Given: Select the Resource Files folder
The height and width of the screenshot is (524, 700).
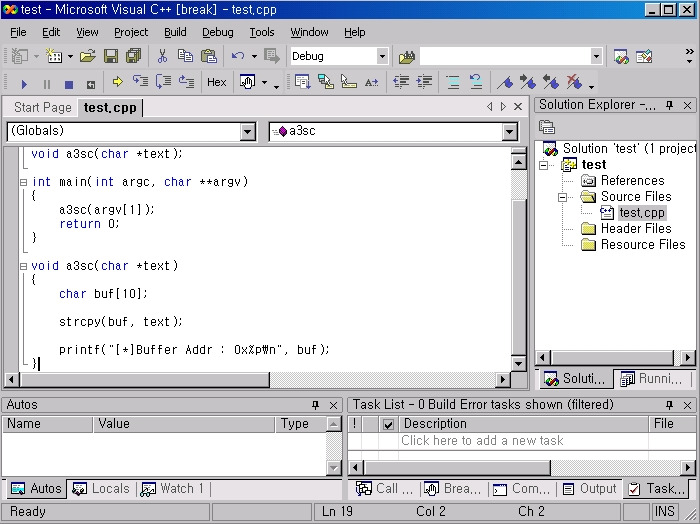Looking at the screenshot, I should pyautogui.click(x=643, y=245).
